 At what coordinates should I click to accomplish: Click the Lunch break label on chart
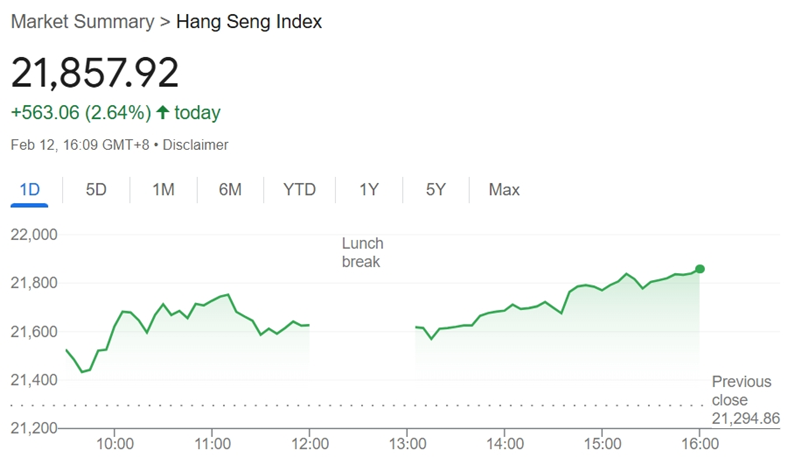362,252
